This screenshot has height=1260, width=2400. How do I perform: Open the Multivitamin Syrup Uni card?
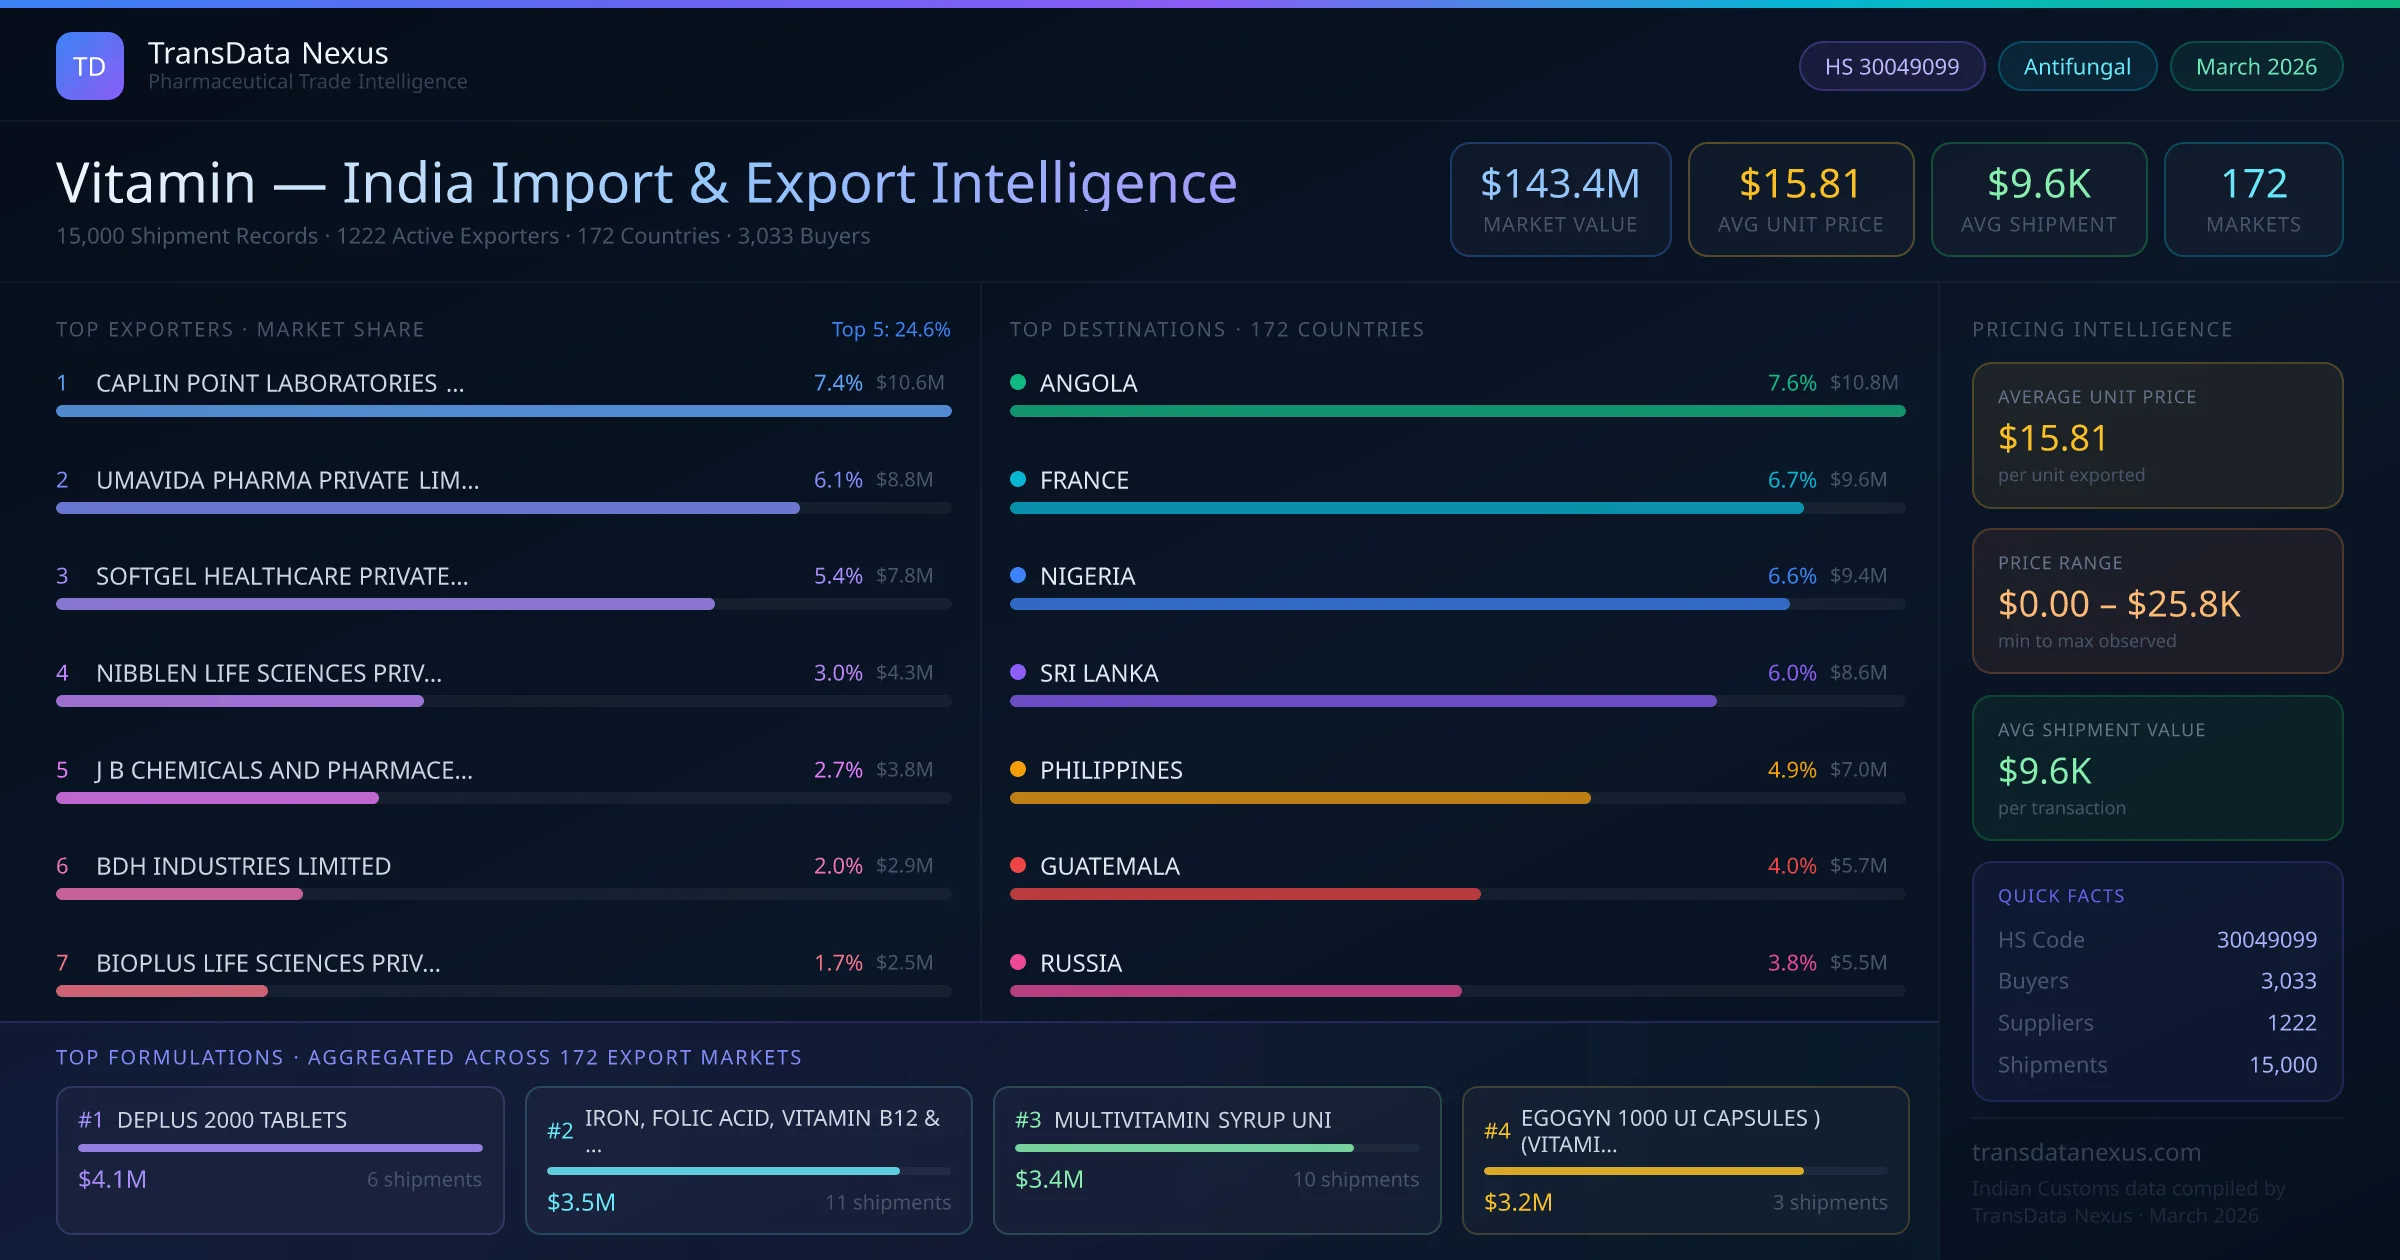coord(1216,1160)
